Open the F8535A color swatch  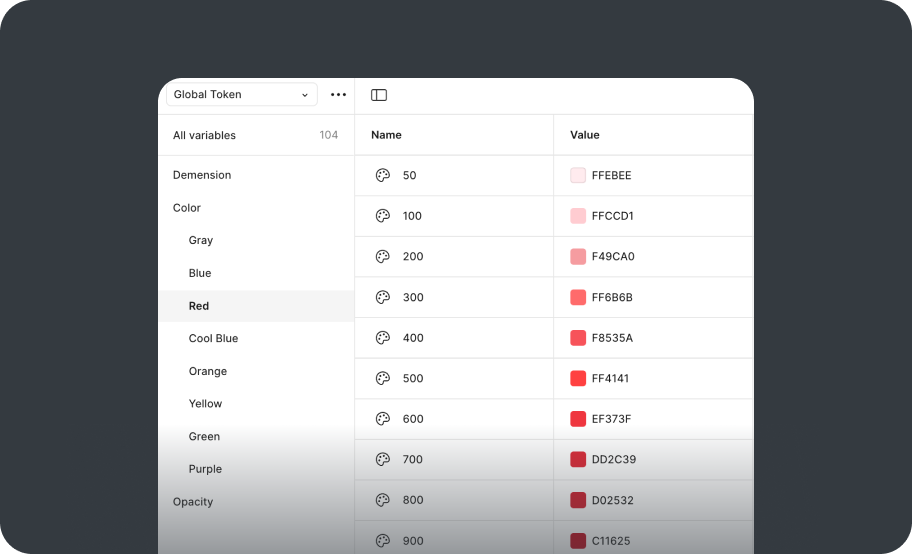pos(578,338)
